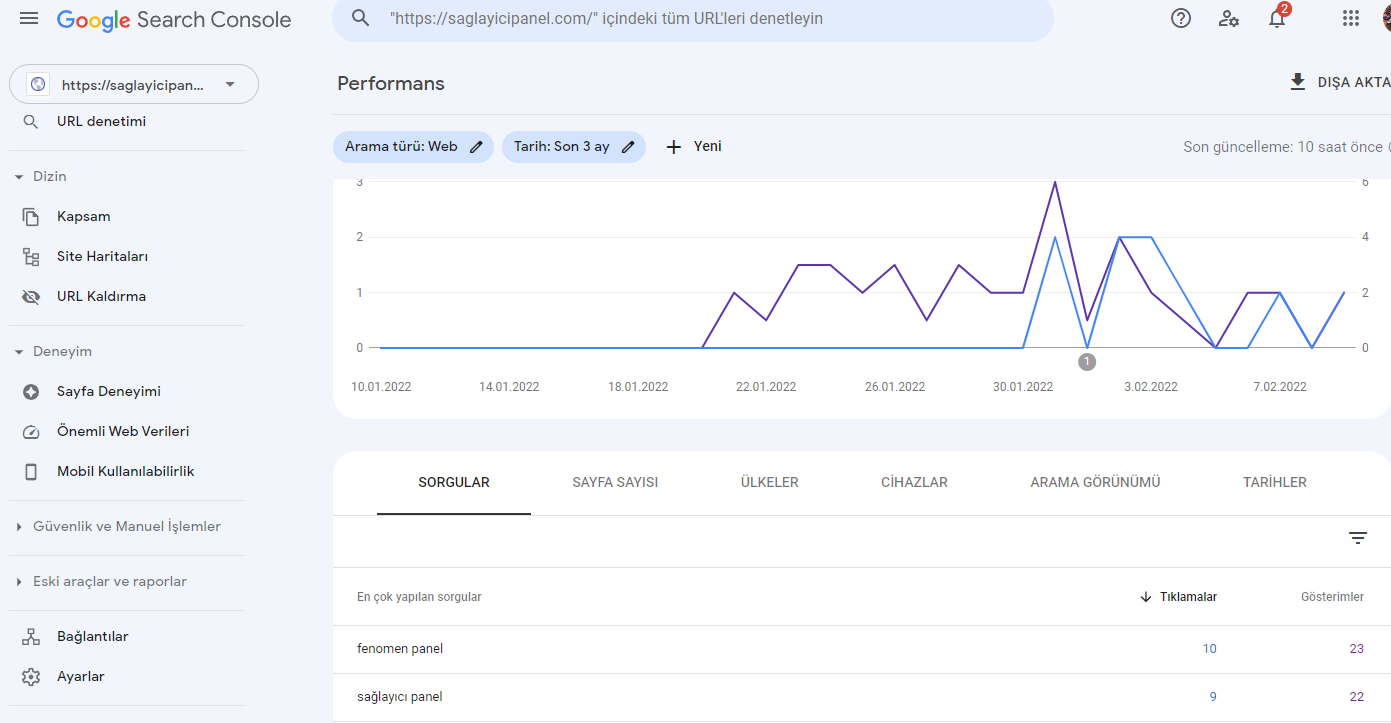Open the property selector dropdown
1391x723 pixels.
134,85
